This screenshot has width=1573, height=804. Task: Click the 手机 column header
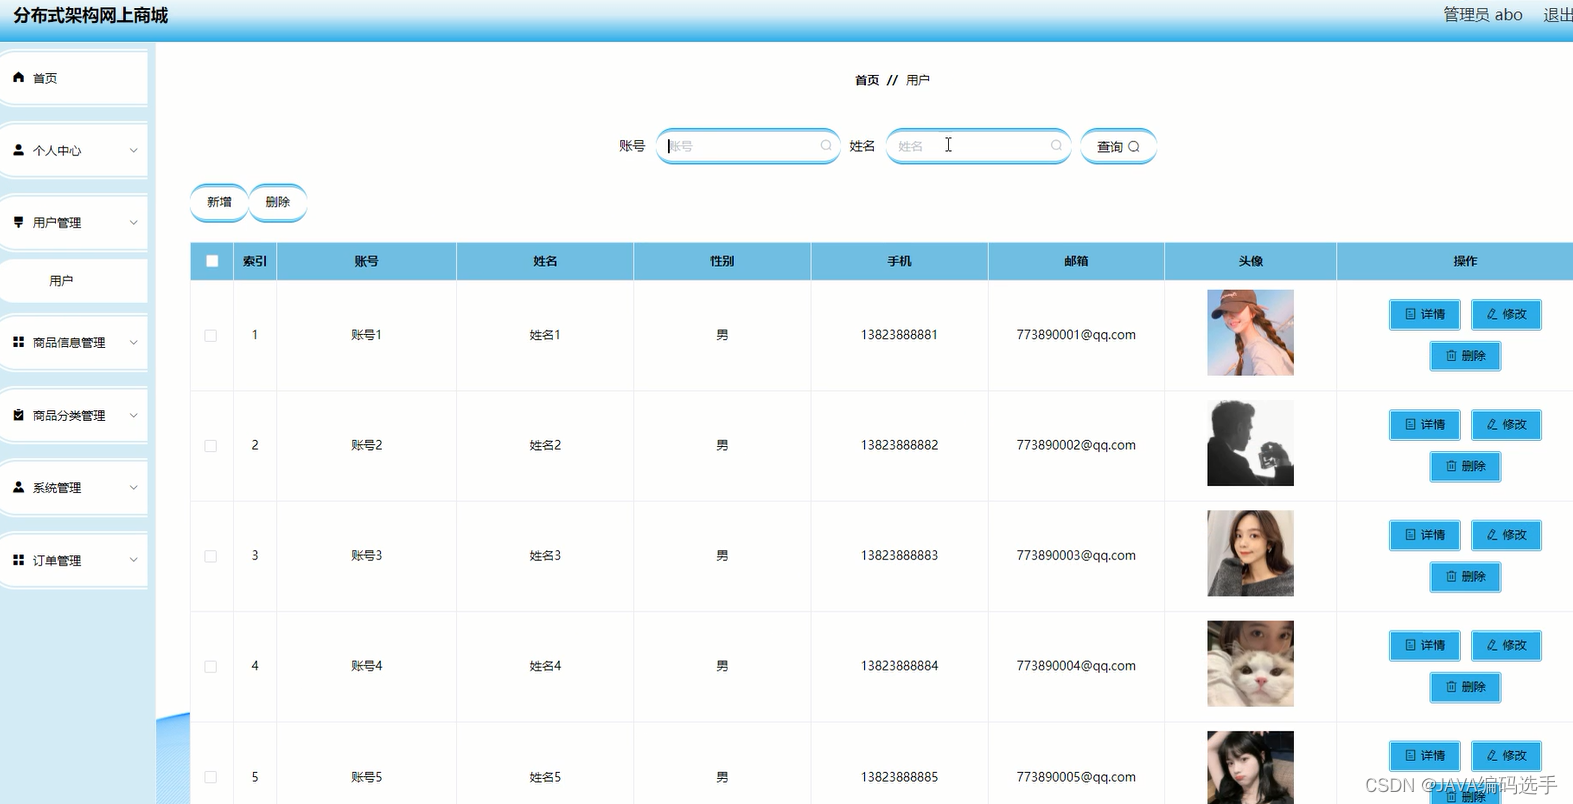899,261
